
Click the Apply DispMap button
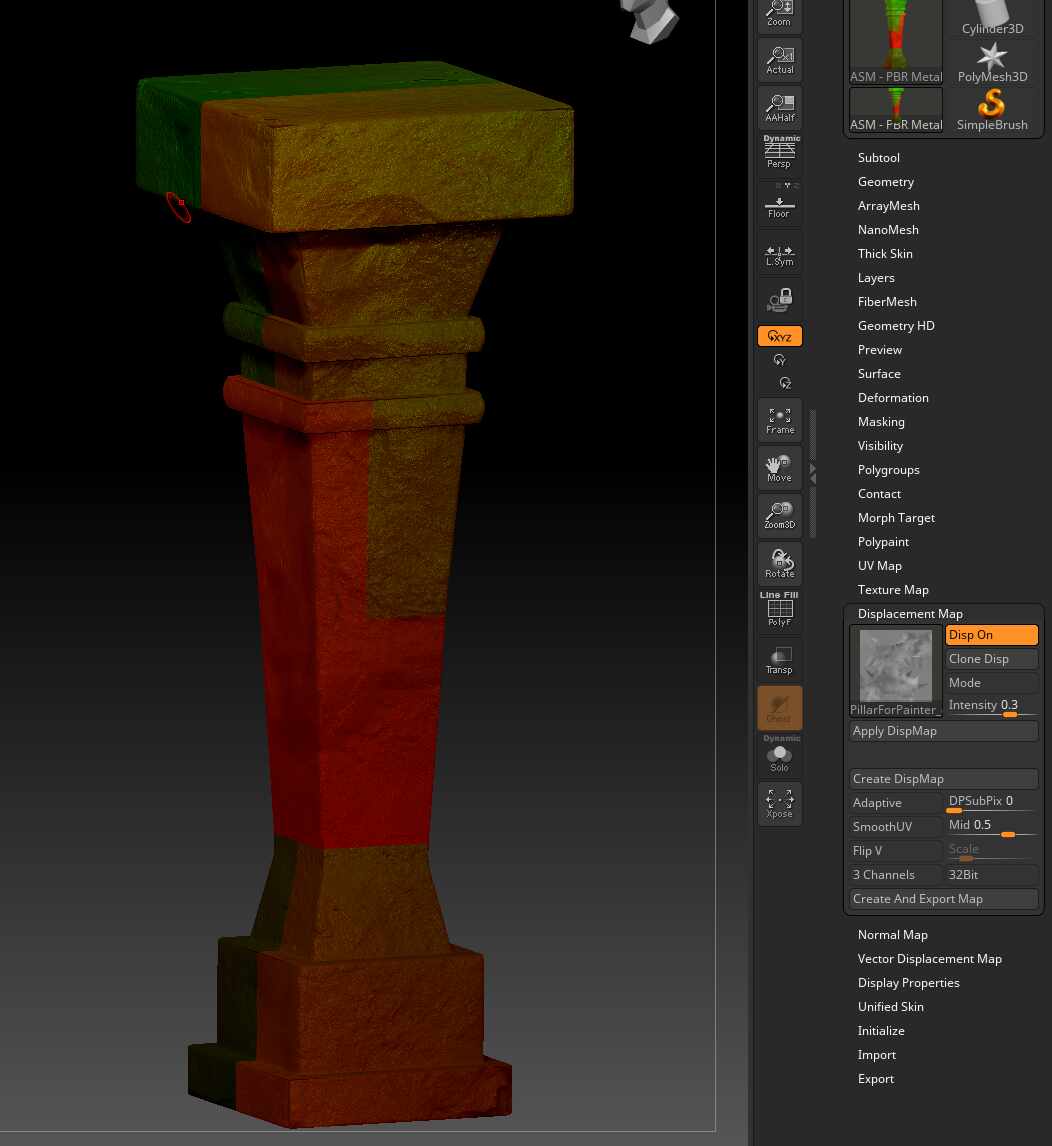[943, 731]
